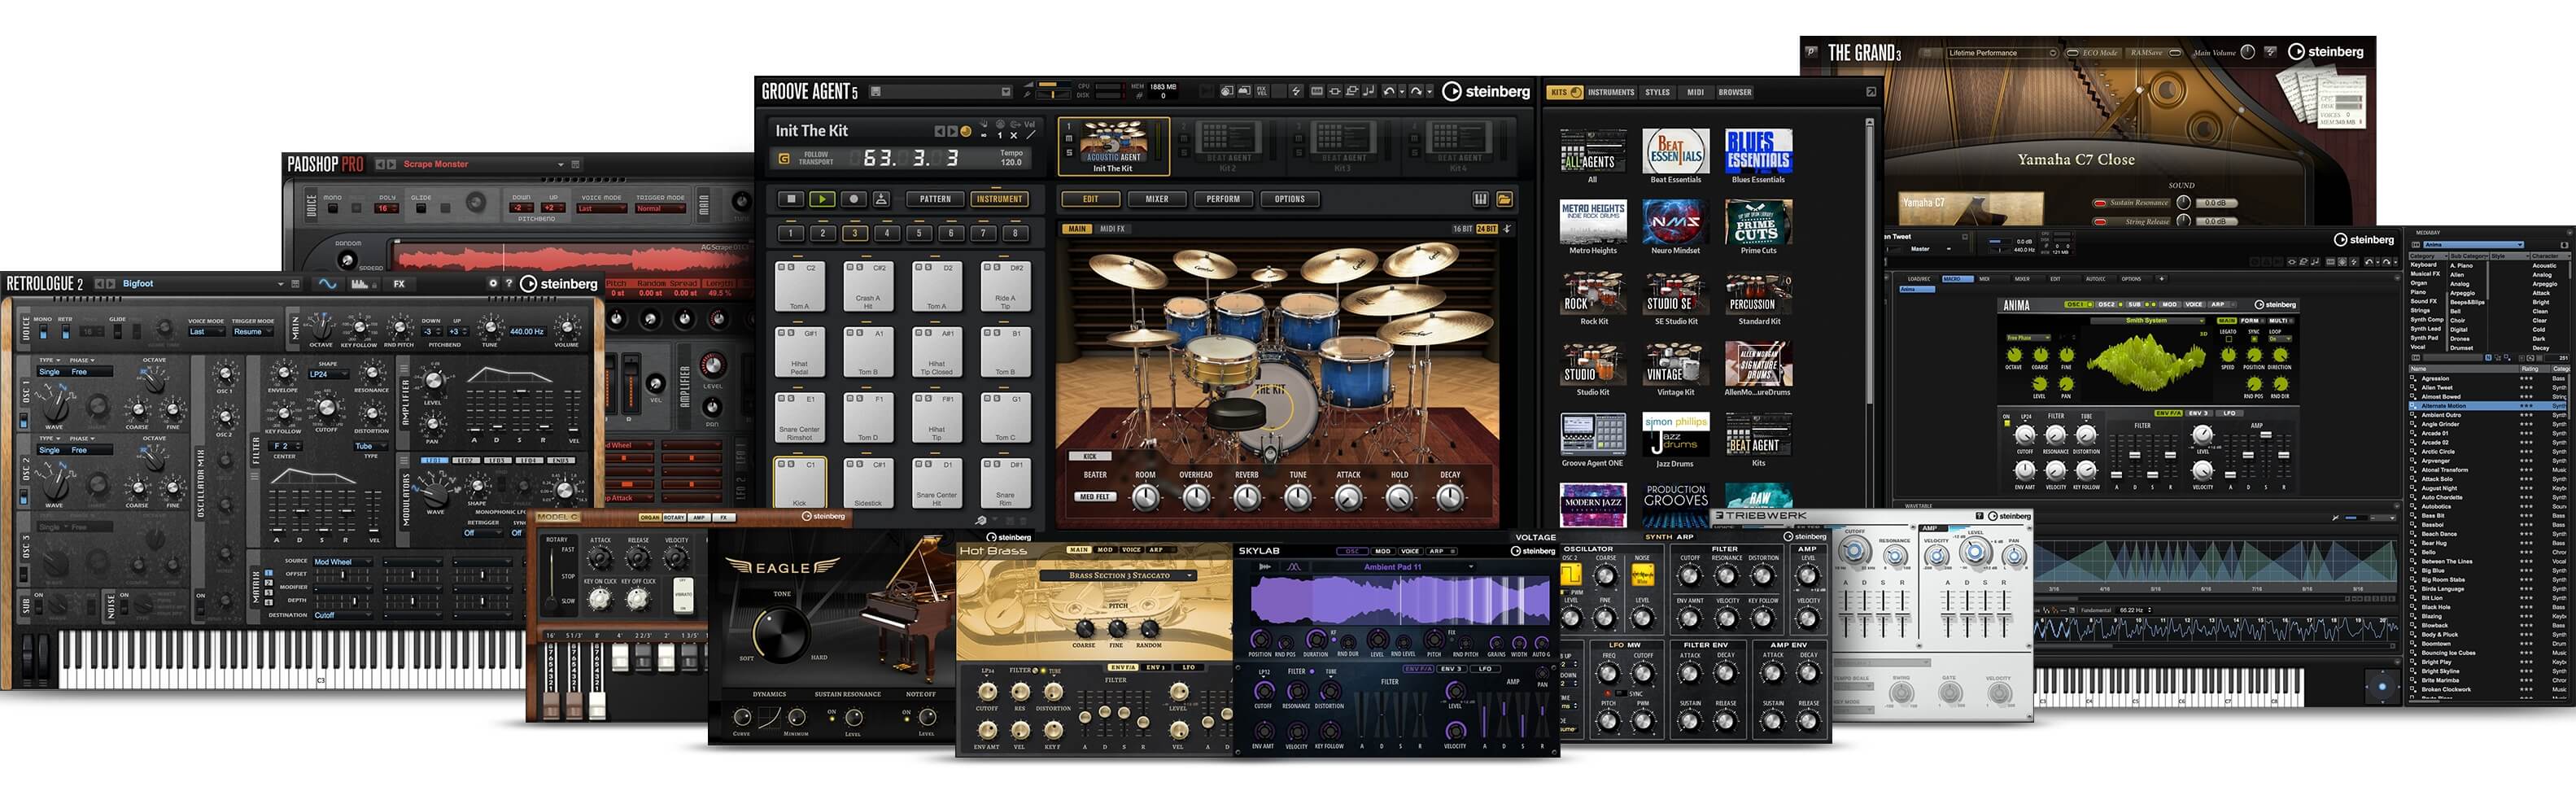Trigger the Crash A Hit pad

coord(868,286)
